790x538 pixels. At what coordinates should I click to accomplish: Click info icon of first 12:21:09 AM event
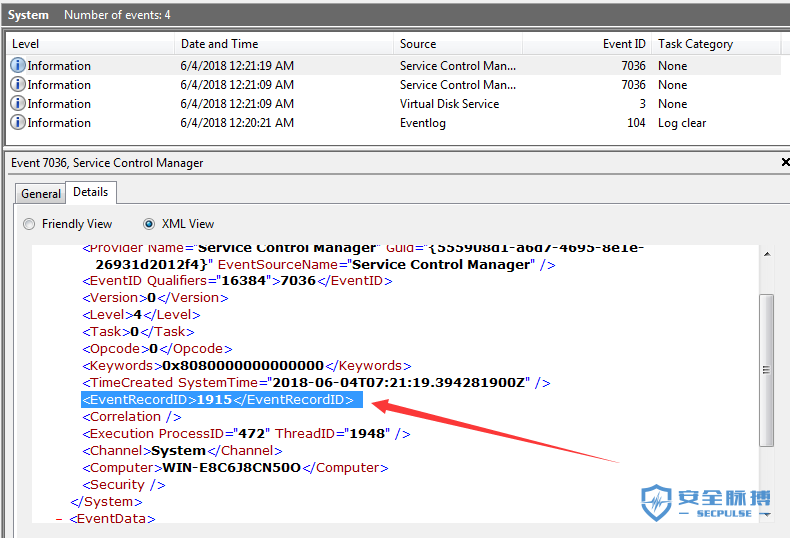click(18, 85)
